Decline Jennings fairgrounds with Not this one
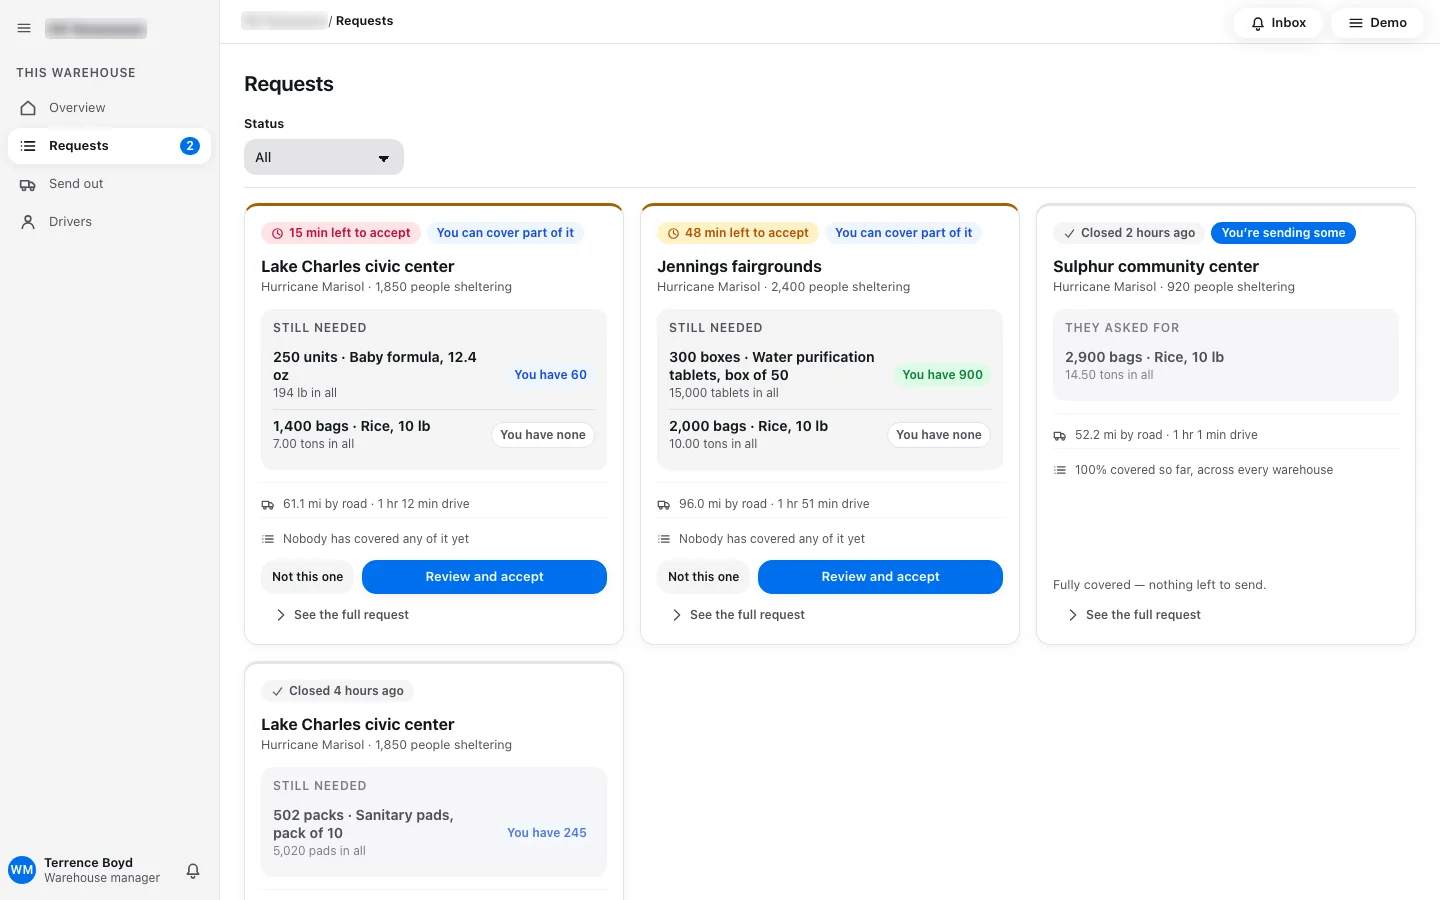 click(703, 577)
